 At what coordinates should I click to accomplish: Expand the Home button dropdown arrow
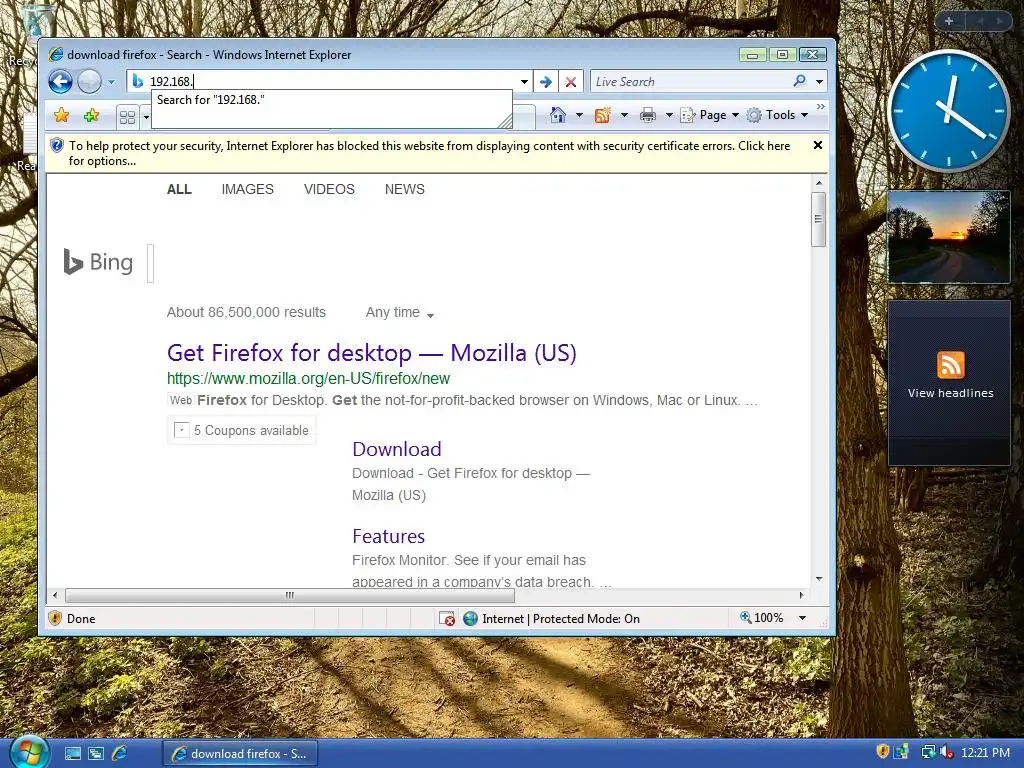tap(579, 116)
